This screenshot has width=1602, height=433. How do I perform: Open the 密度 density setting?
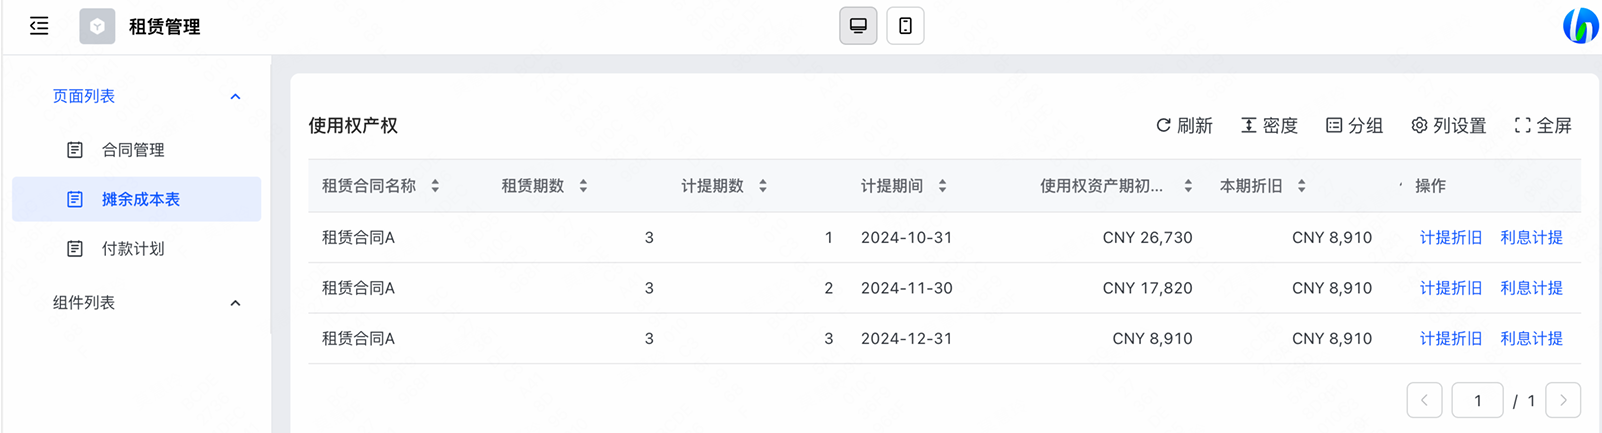pyautogui.click(x=1269, y=125)
